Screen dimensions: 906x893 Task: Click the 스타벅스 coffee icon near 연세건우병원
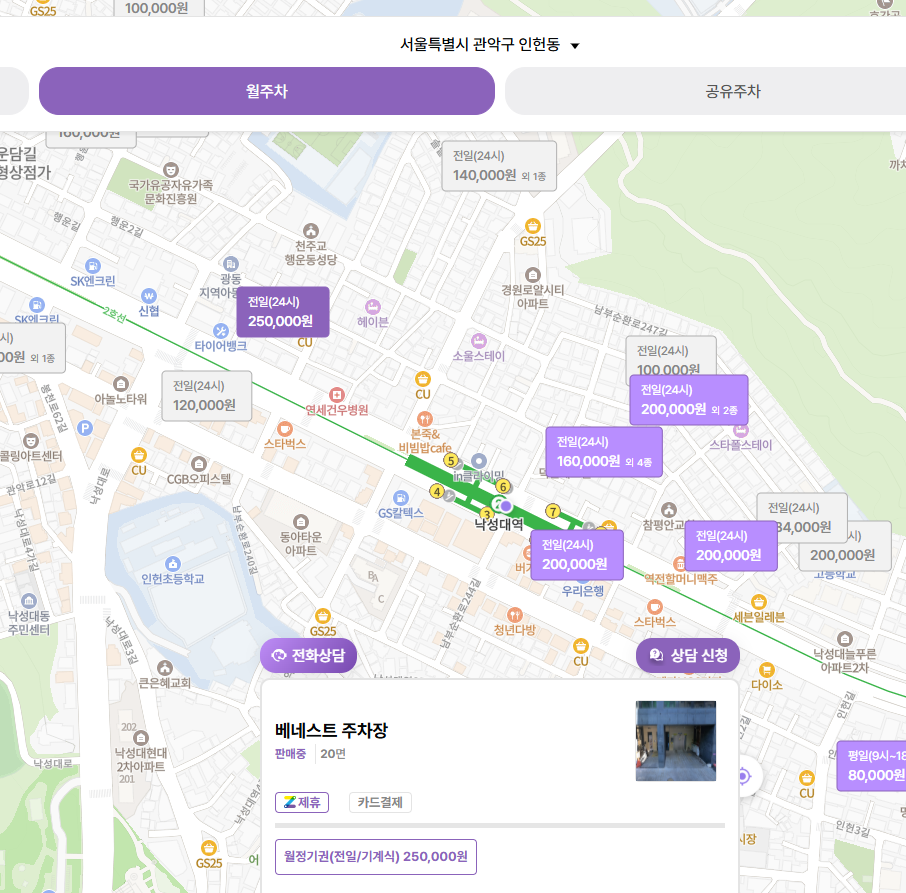[x=284, y=429]
